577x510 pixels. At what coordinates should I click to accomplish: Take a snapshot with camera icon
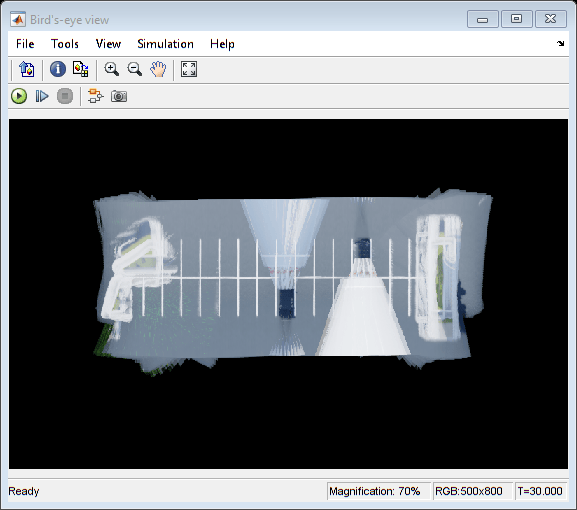[x=119, y=96]
